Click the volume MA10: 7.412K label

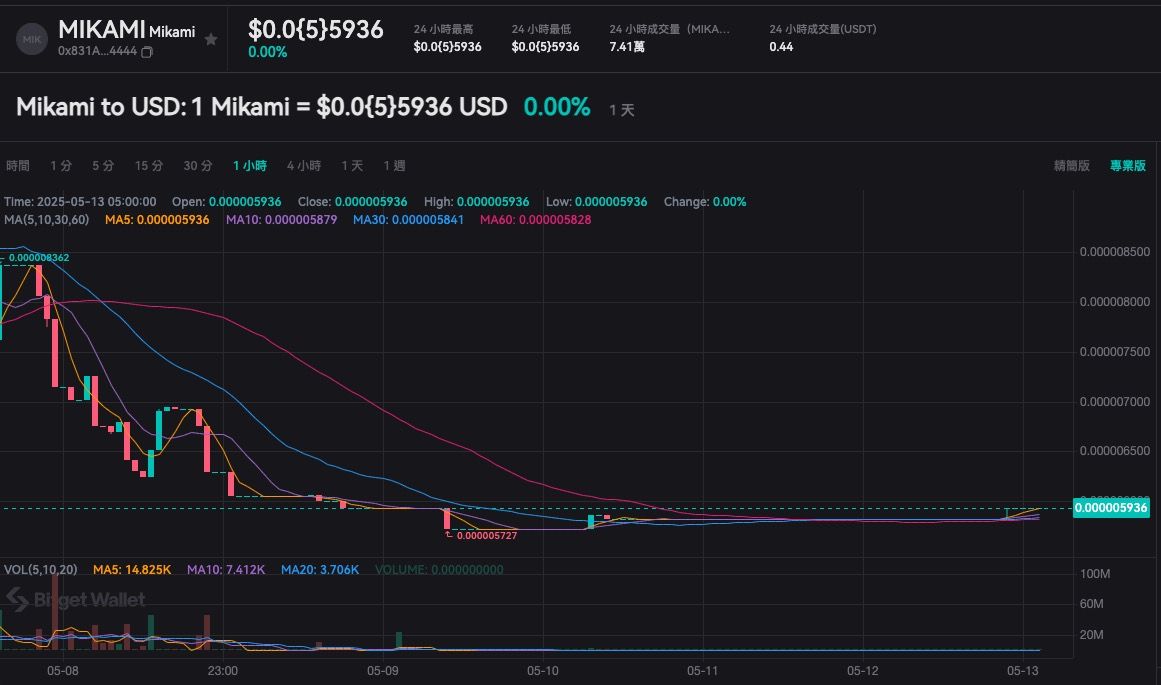coord(226,569)
